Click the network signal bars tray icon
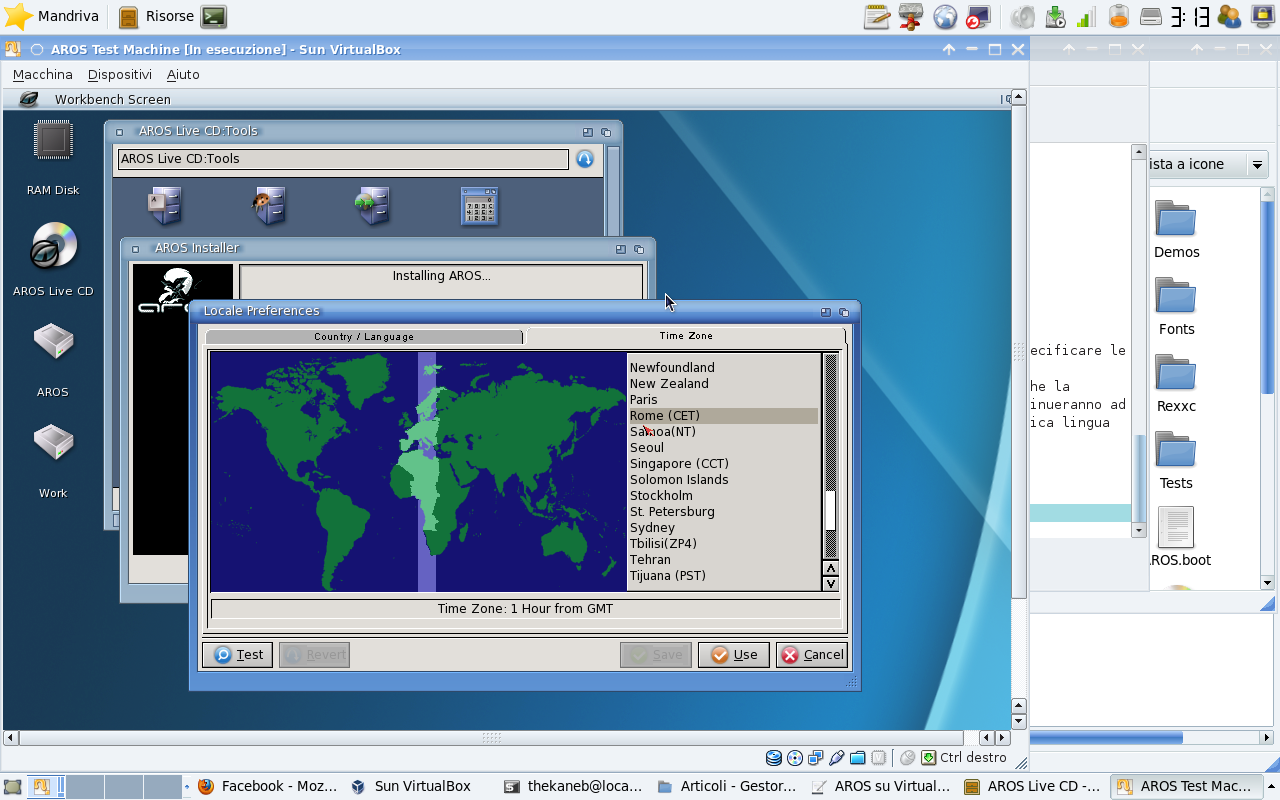 [x=1086, y=16]
